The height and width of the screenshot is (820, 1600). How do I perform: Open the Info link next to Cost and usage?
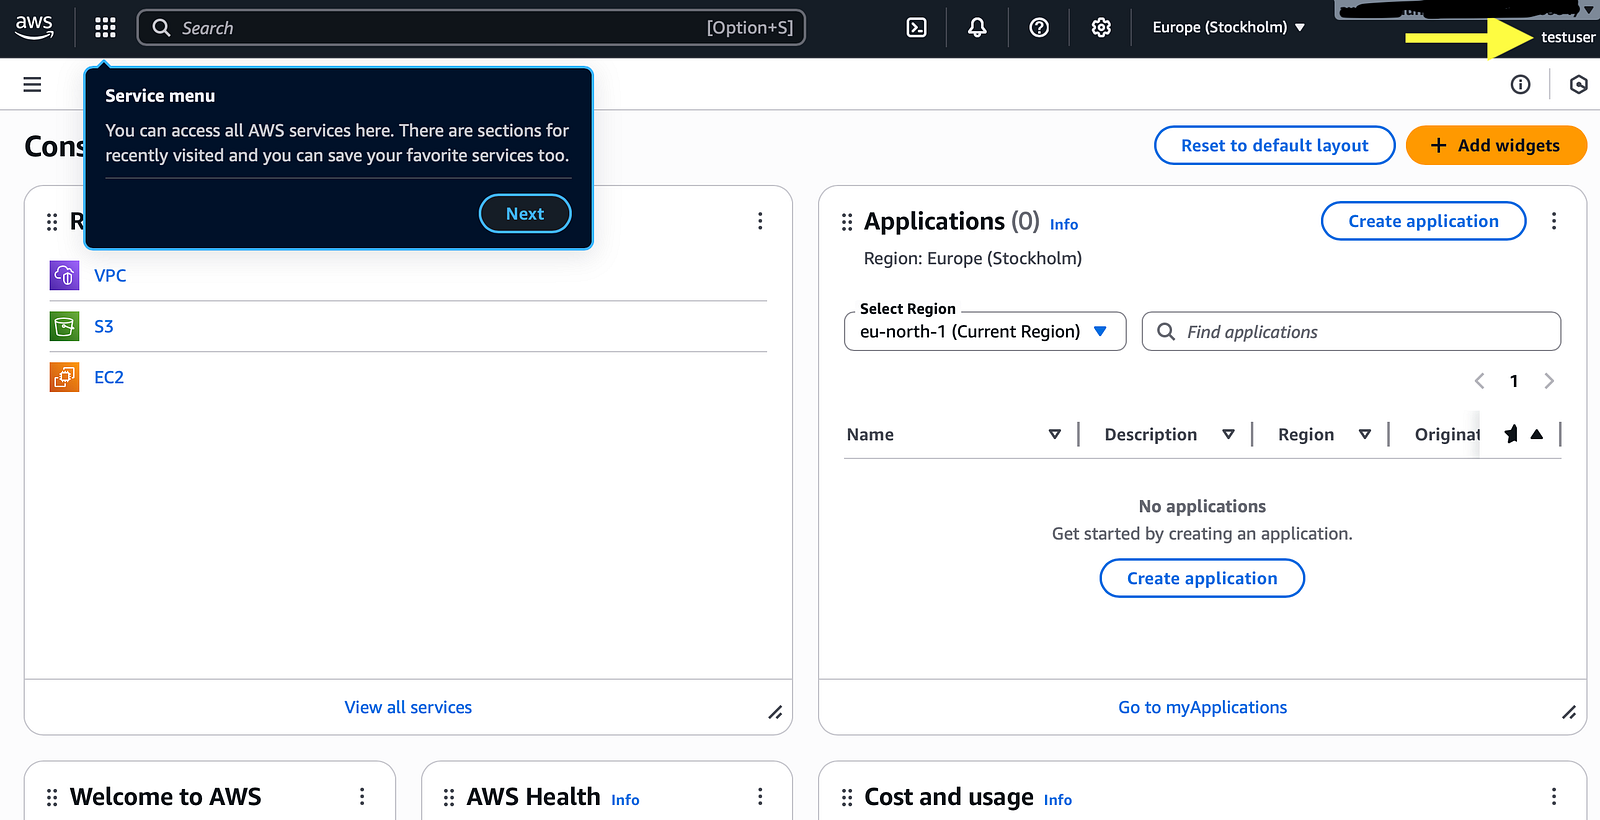click(x=1058, y=799)
